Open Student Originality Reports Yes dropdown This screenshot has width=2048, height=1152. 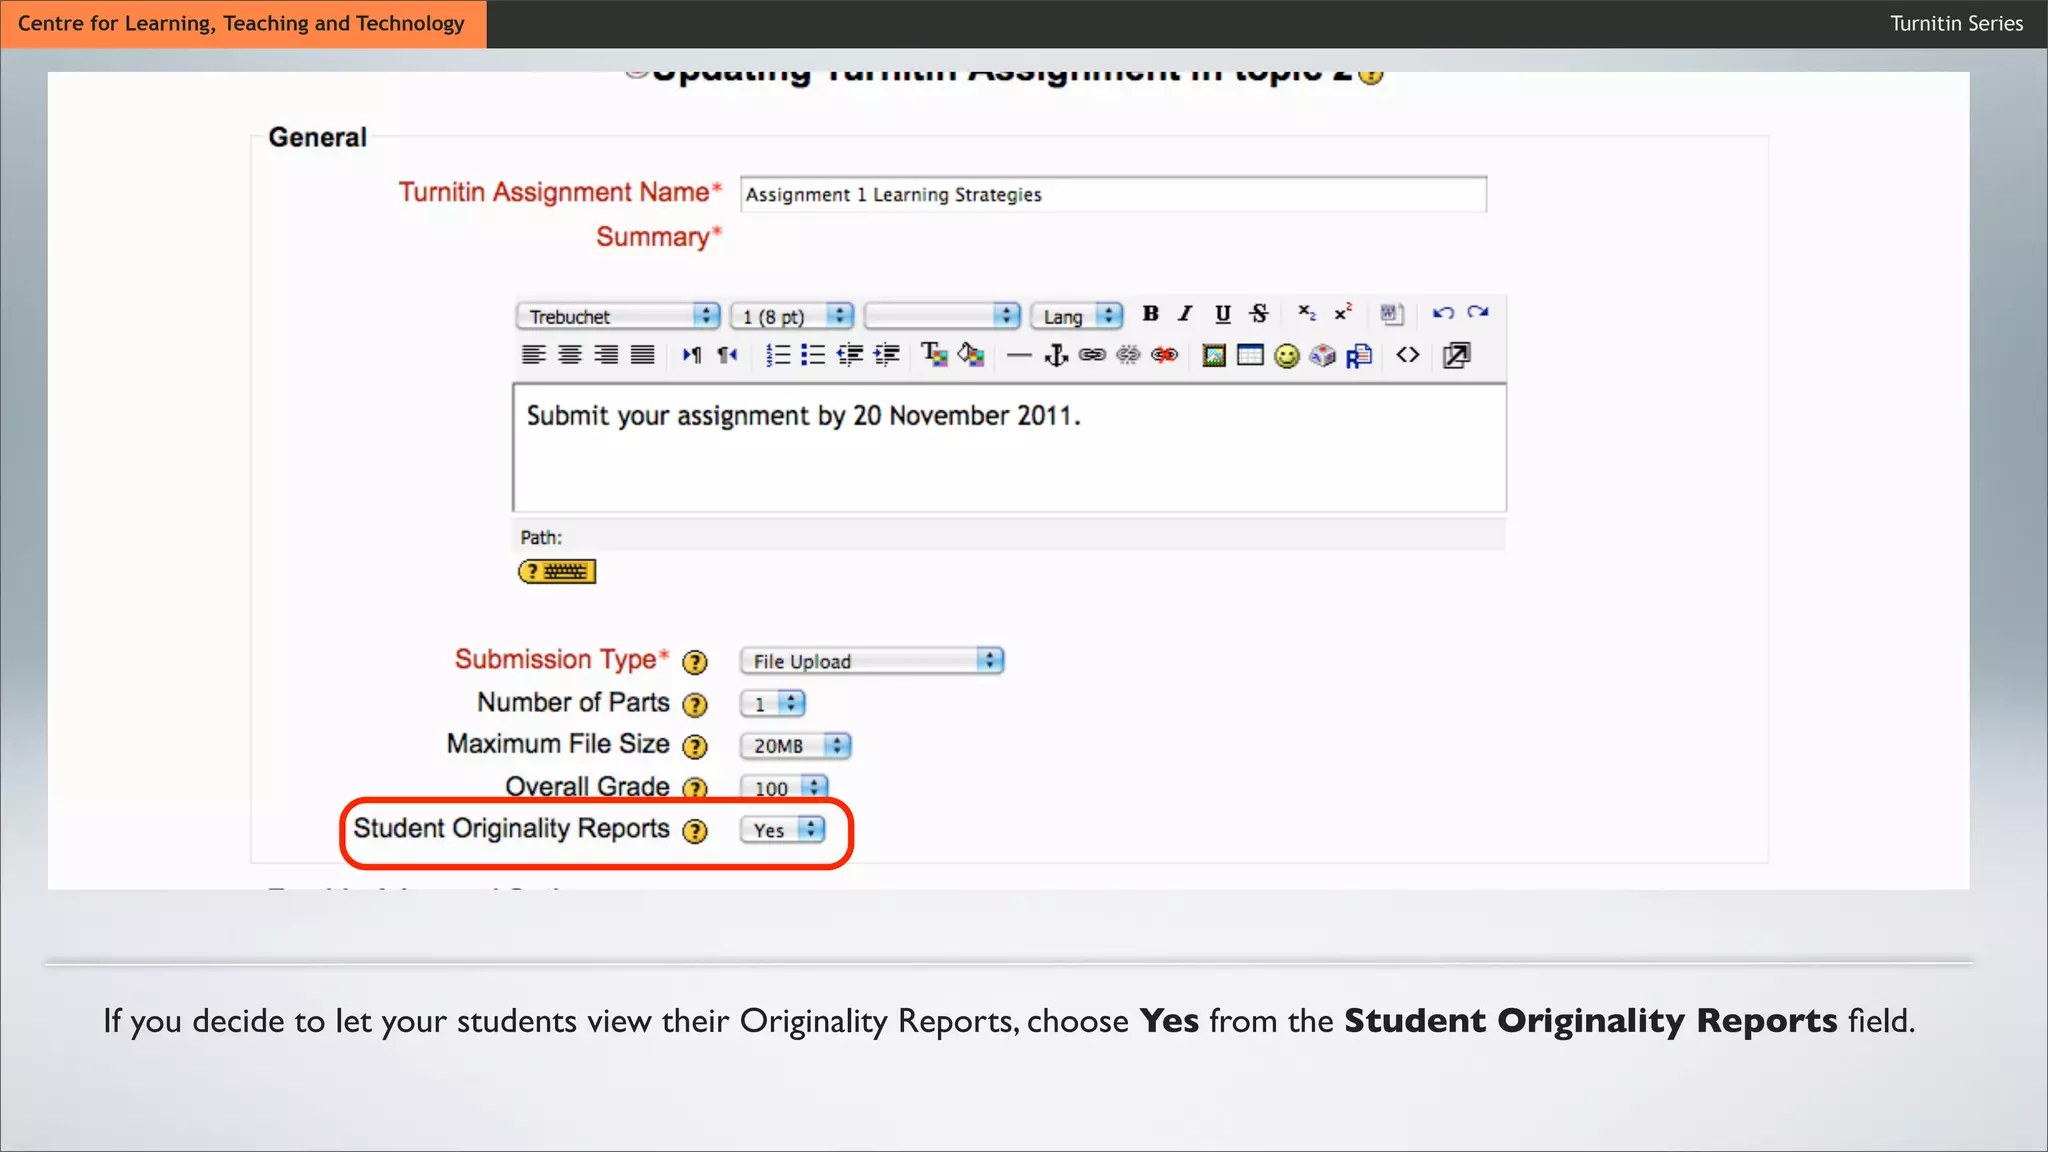tap(783, 830)
